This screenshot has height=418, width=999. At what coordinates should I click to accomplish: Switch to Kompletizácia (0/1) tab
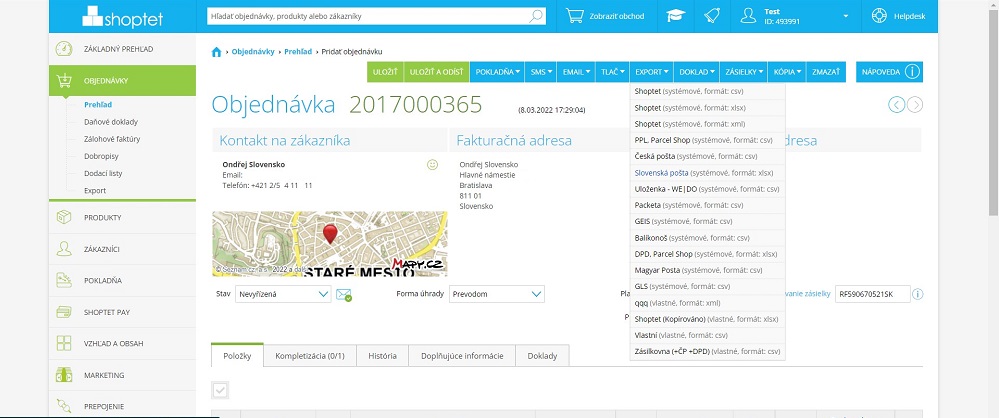pyautogui.click(x=310, y=356)
